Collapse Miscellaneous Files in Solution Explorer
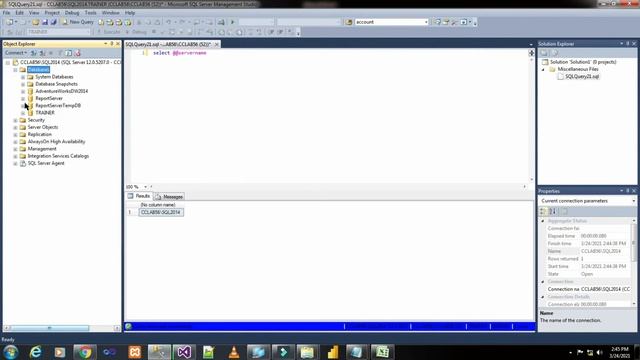 point(543,70)
